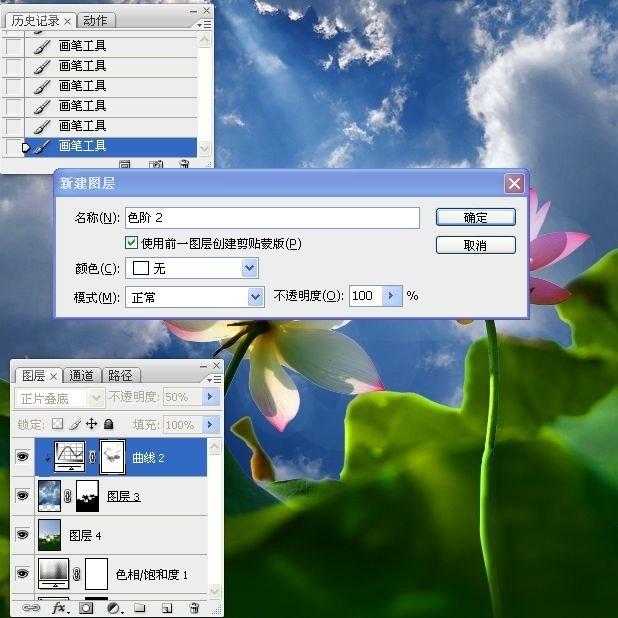Click clipping arrow indicator on 曲线 2 layer
The height and width of the screenshot is (618, 618).
pos(47,458)
